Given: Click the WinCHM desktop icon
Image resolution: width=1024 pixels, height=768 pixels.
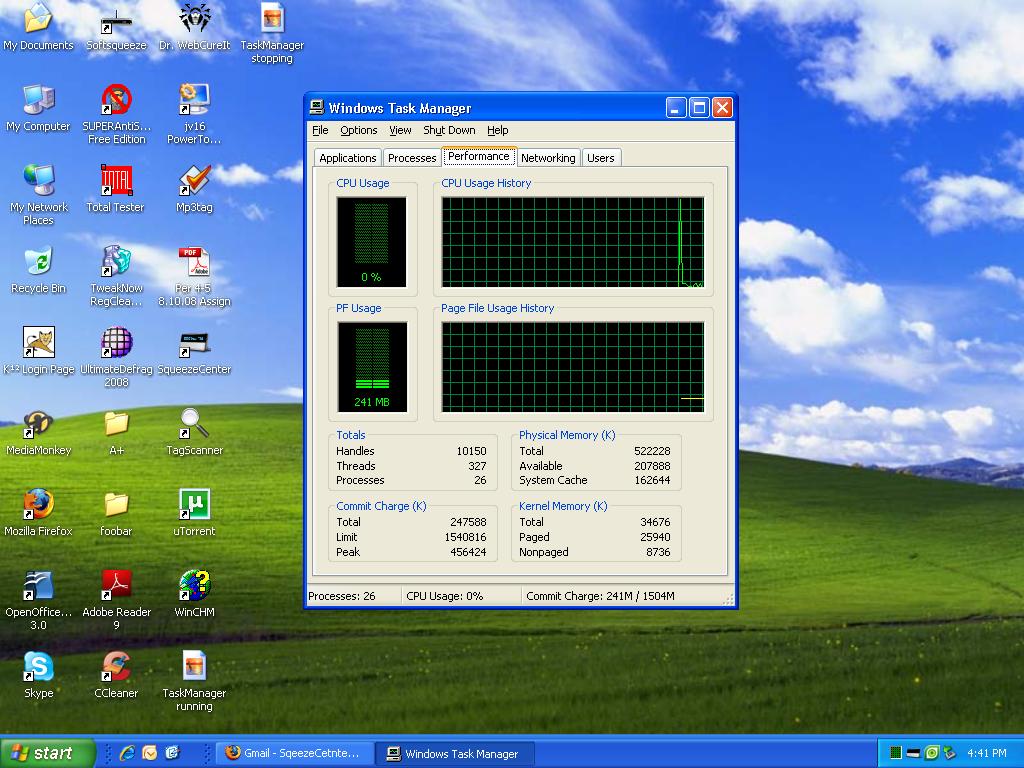Looking at the screenshot, I should (194, 586).
